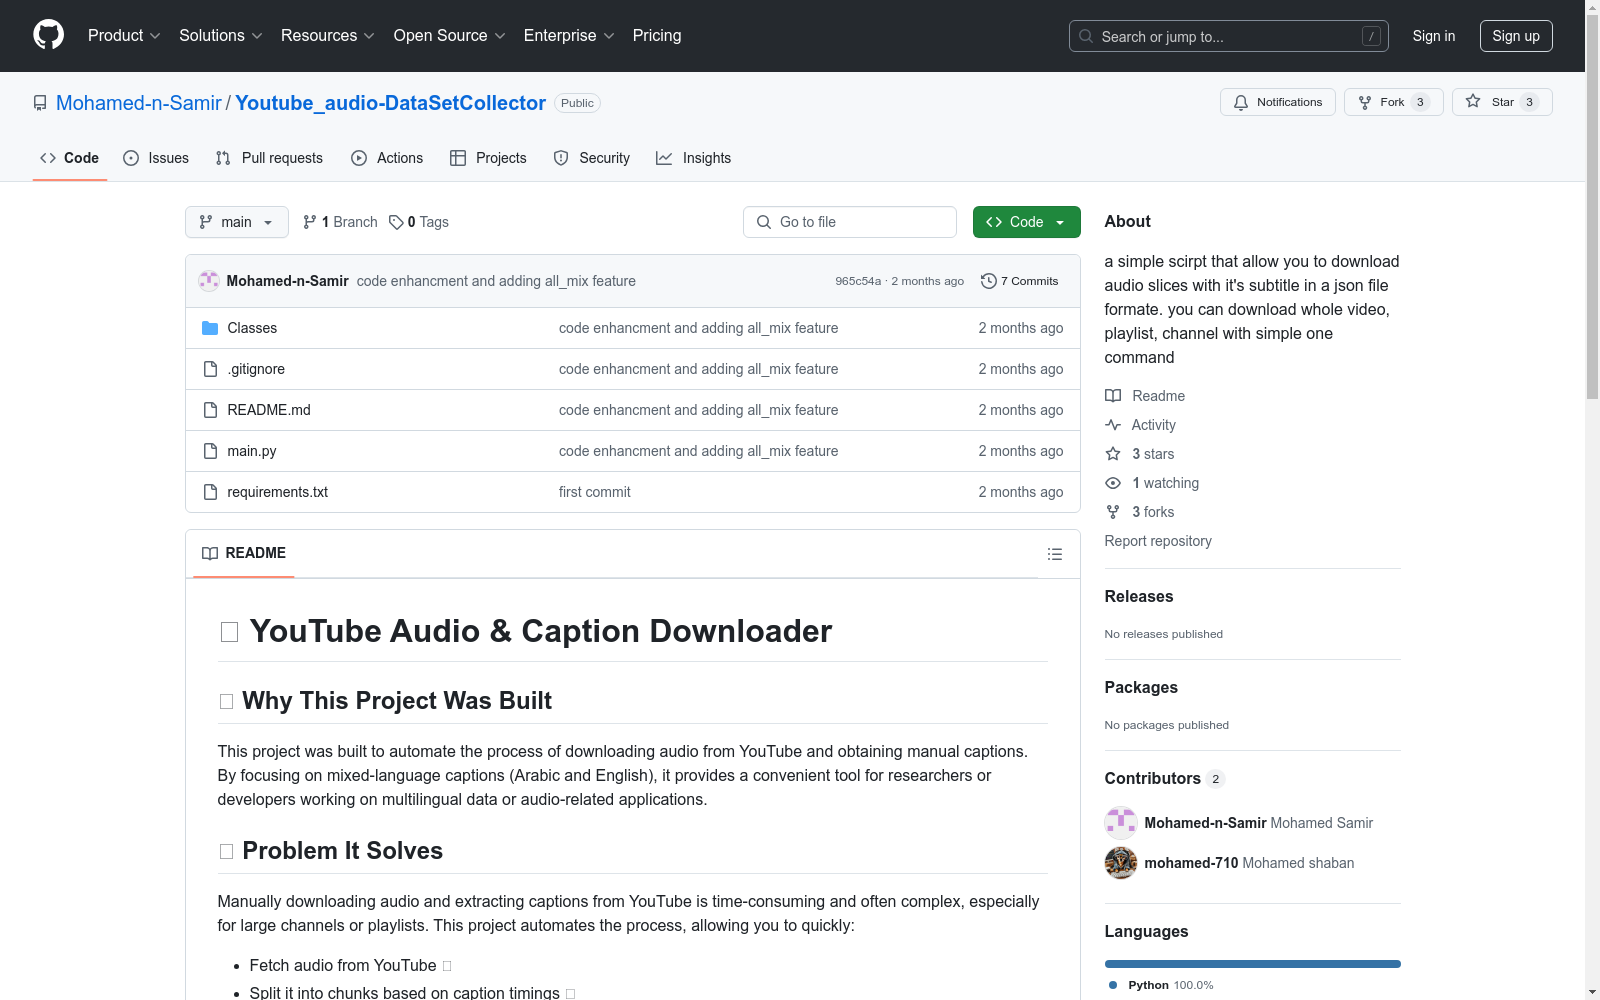The image size is (1600, 1000).
Task: Open the Pull requests tab
Action: 269,158
